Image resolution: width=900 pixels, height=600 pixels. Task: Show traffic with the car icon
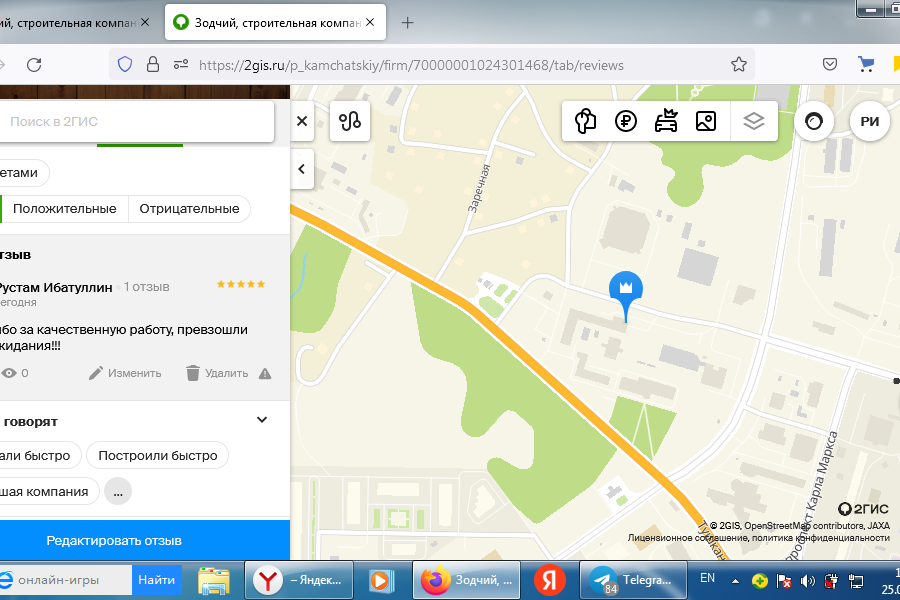point(666,121)
